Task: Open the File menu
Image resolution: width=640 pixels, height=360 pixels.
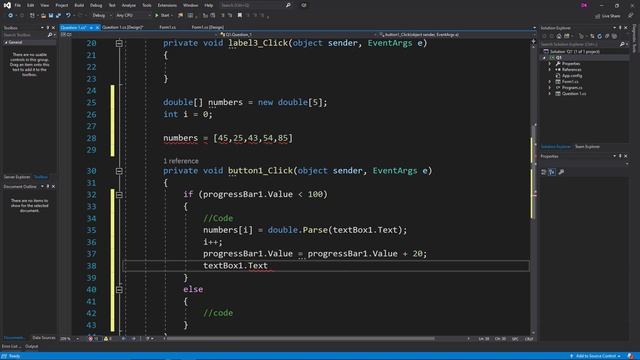Action: 18,5
